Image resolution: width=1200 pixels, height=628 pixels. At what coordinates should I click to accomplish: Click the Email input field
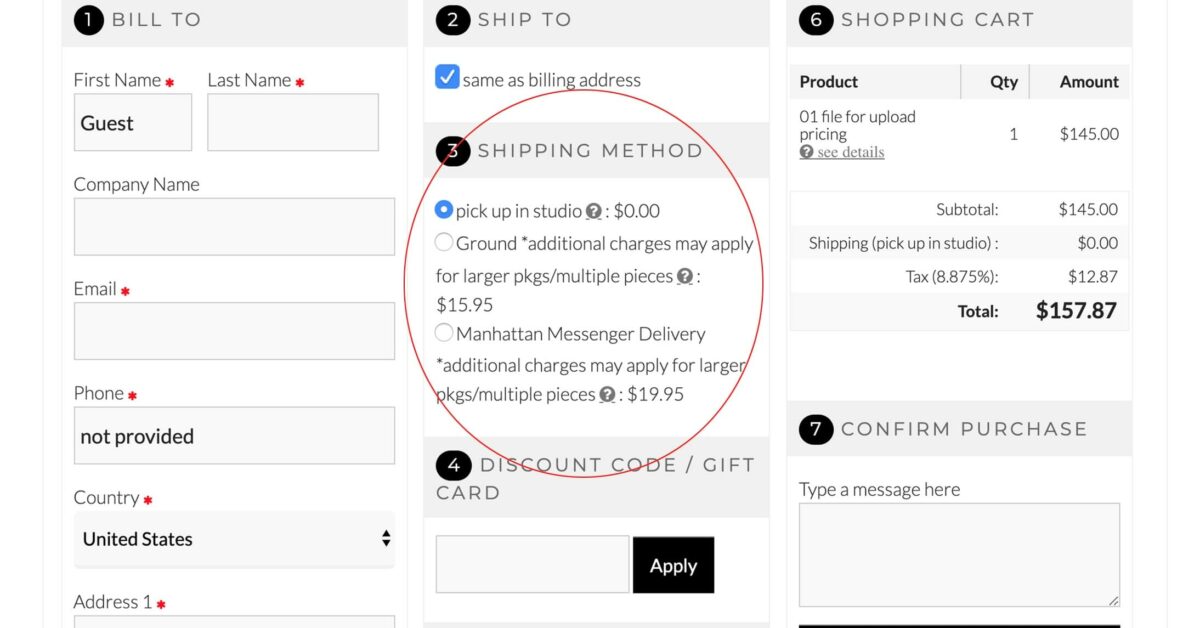click(234, 331)
